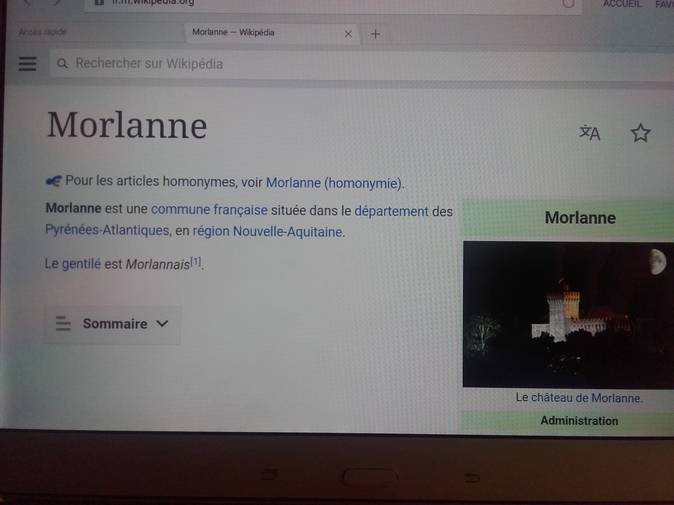Image resolution: width=674 pixels, height=505 pixels.
Task: Open a new browser tab
Action: [375, 34]
